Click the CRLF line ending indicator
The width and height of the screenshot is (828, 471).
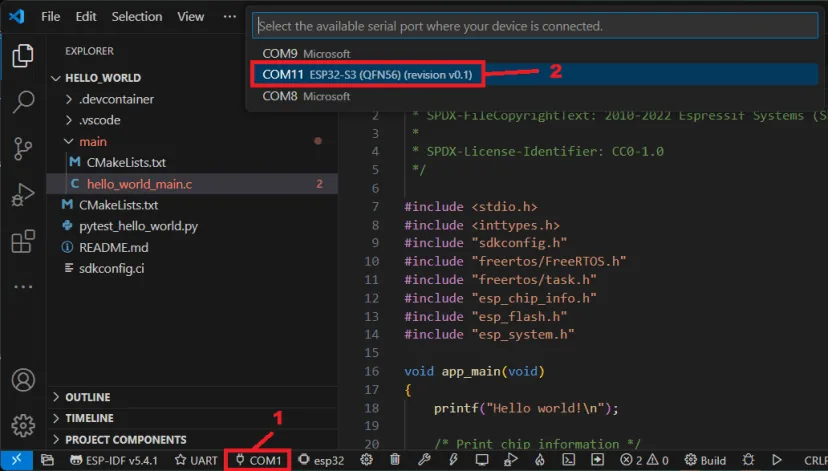pyautogui.click(x=815, y=460)
